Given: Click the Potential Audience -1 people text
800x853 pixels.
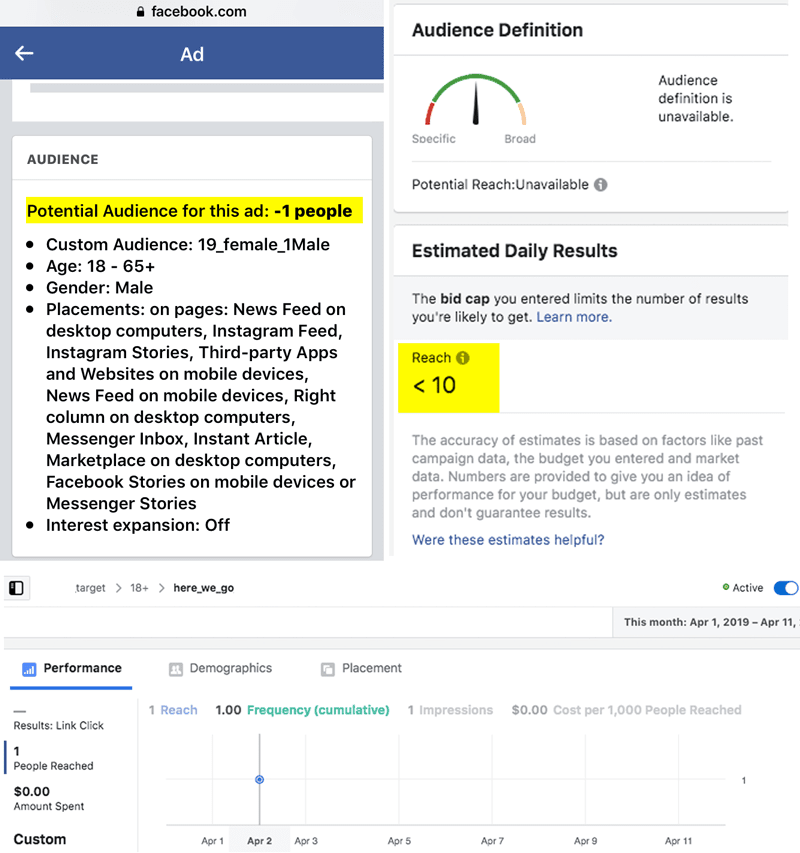Looking at the screenshot, I should [194, 211].
